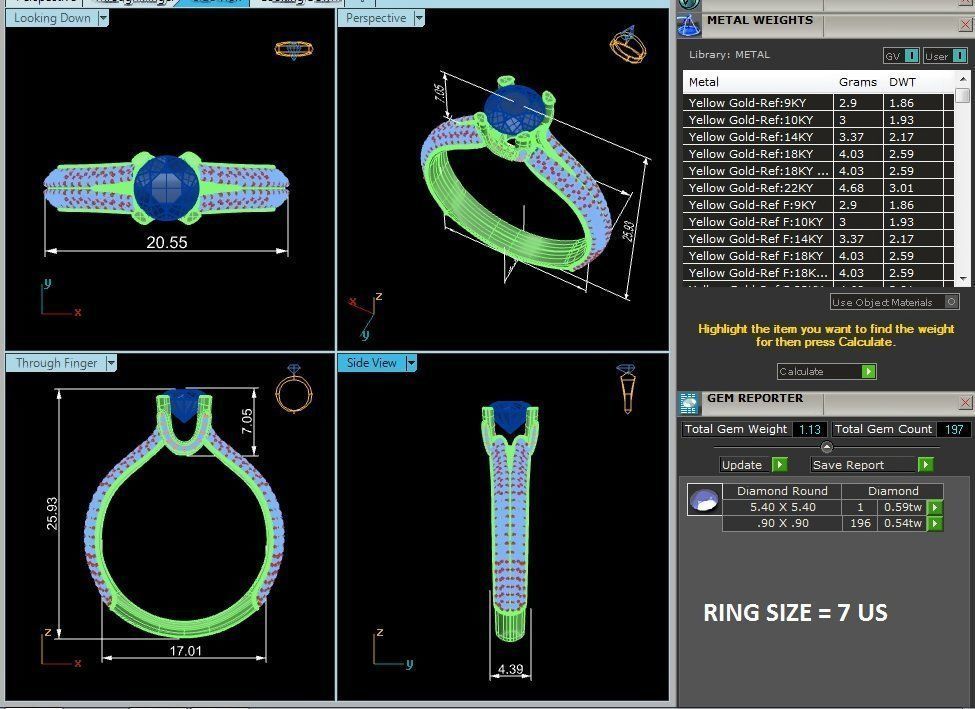Select the 5.40 X 5.40 diamond row
The image size is (975, 709).
coord(833,507)
